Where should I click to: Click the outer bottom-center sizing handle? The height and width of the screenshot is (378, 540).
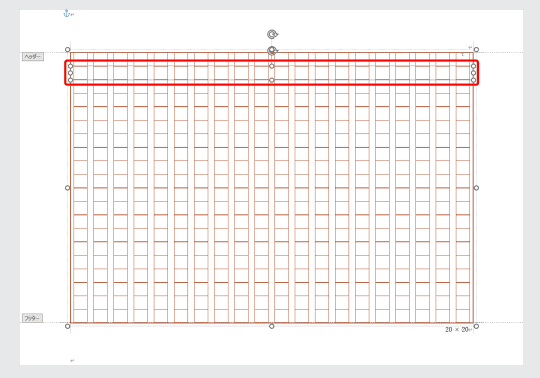click(x=272, y=326)
